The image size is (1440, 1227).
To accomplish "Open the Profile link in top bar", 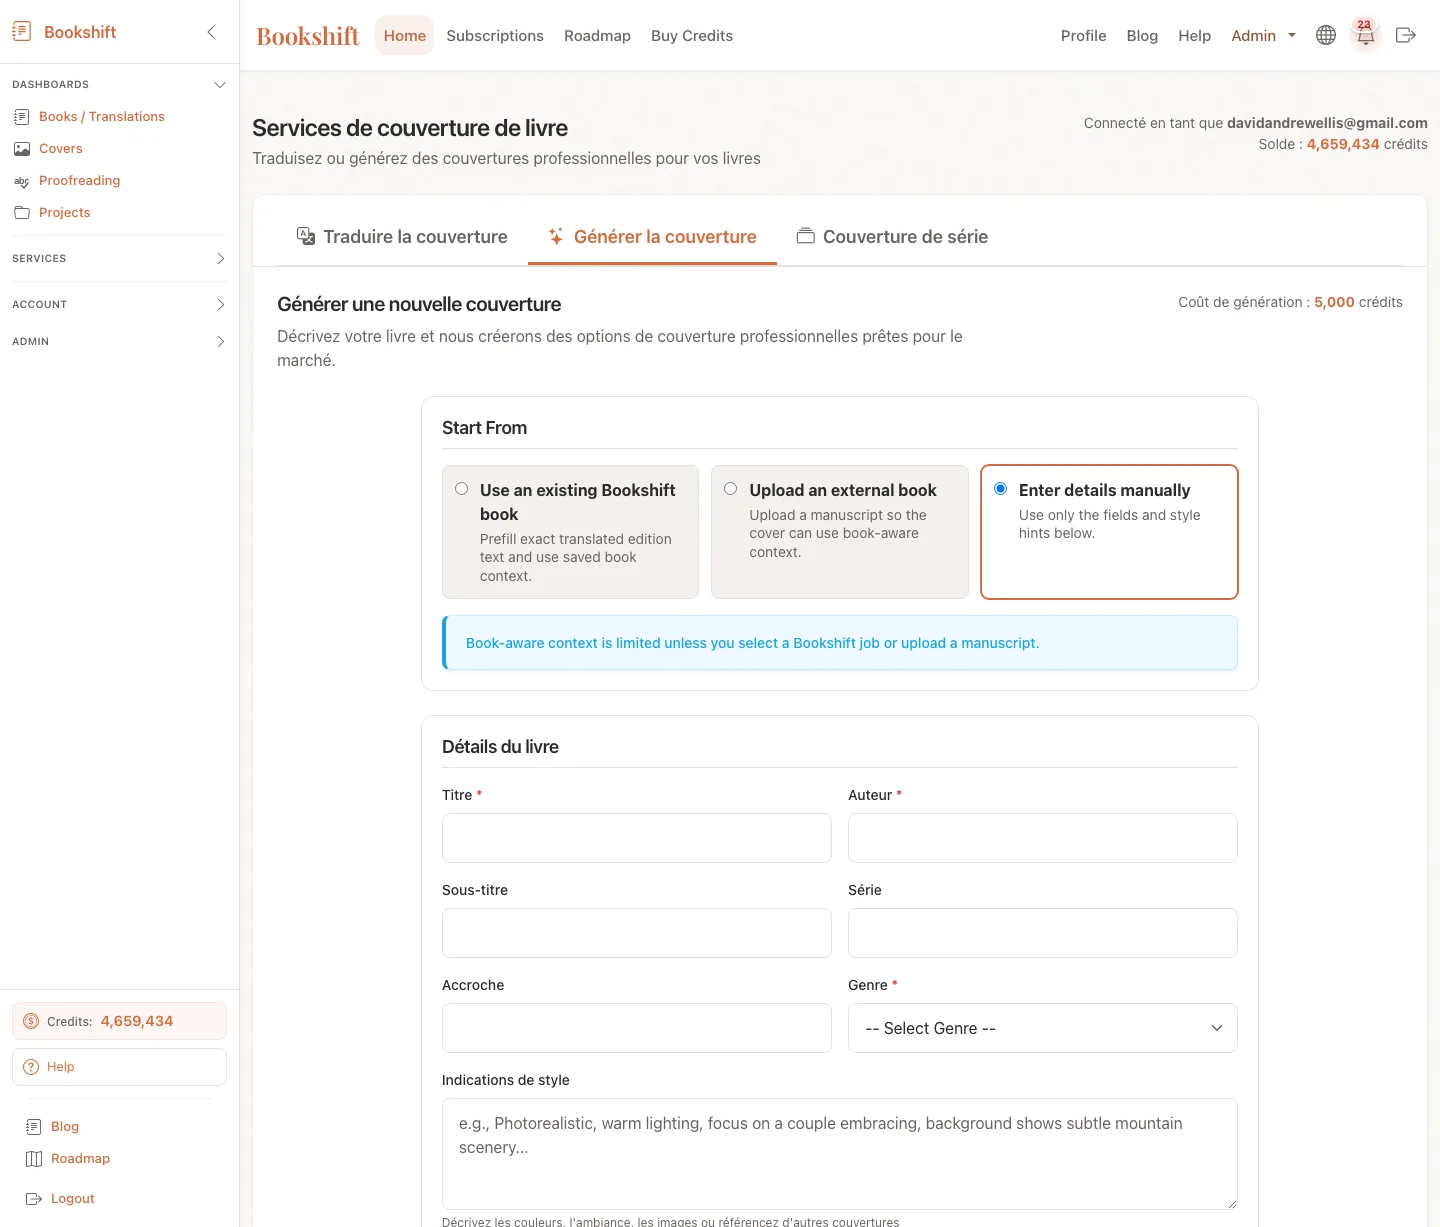I will tap(1083, 35).
